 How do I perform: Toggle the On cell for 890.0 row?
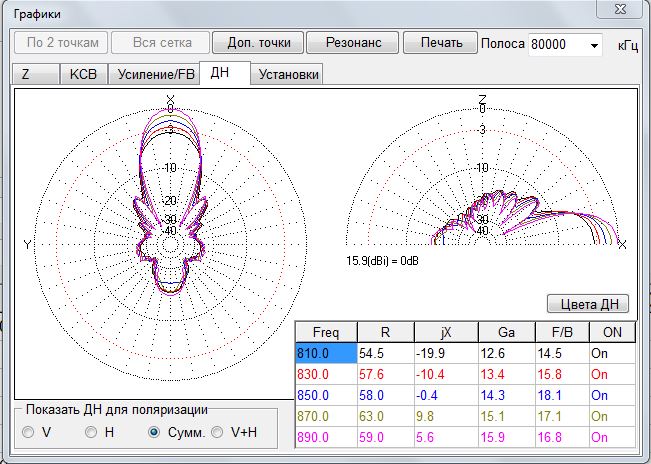[612, 436]
